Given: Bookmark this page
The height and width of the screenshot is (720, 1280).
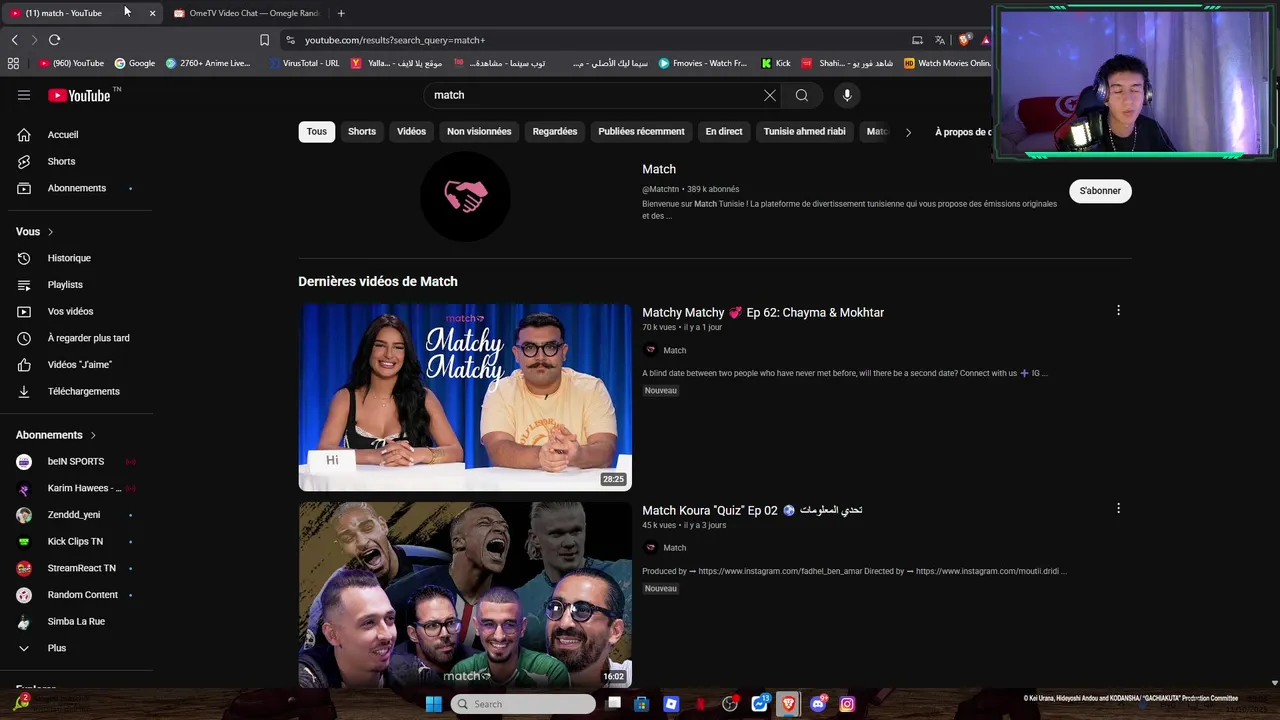Looking at the screenshot, I should tap(264, 40).
